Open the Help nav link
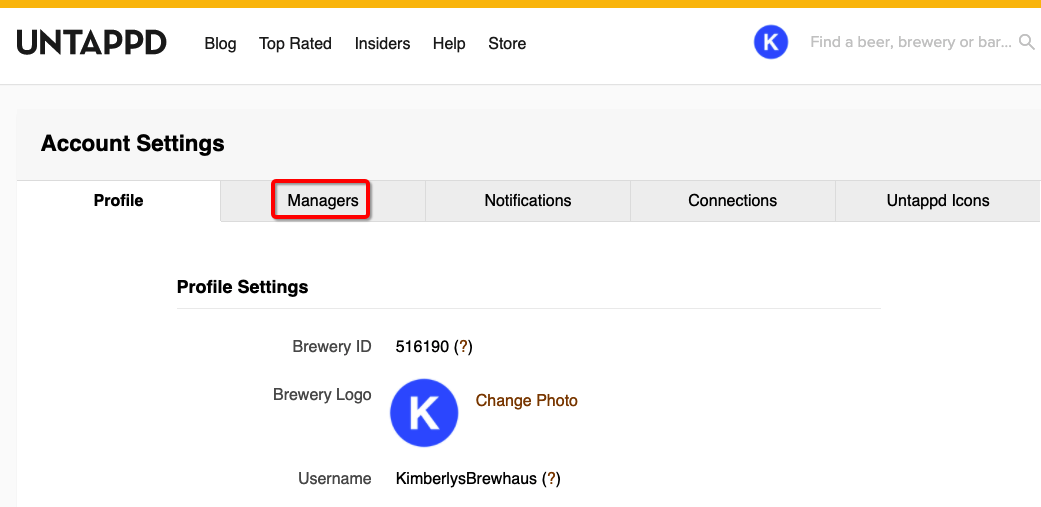The image size is (1041, 507). [449, 44]
